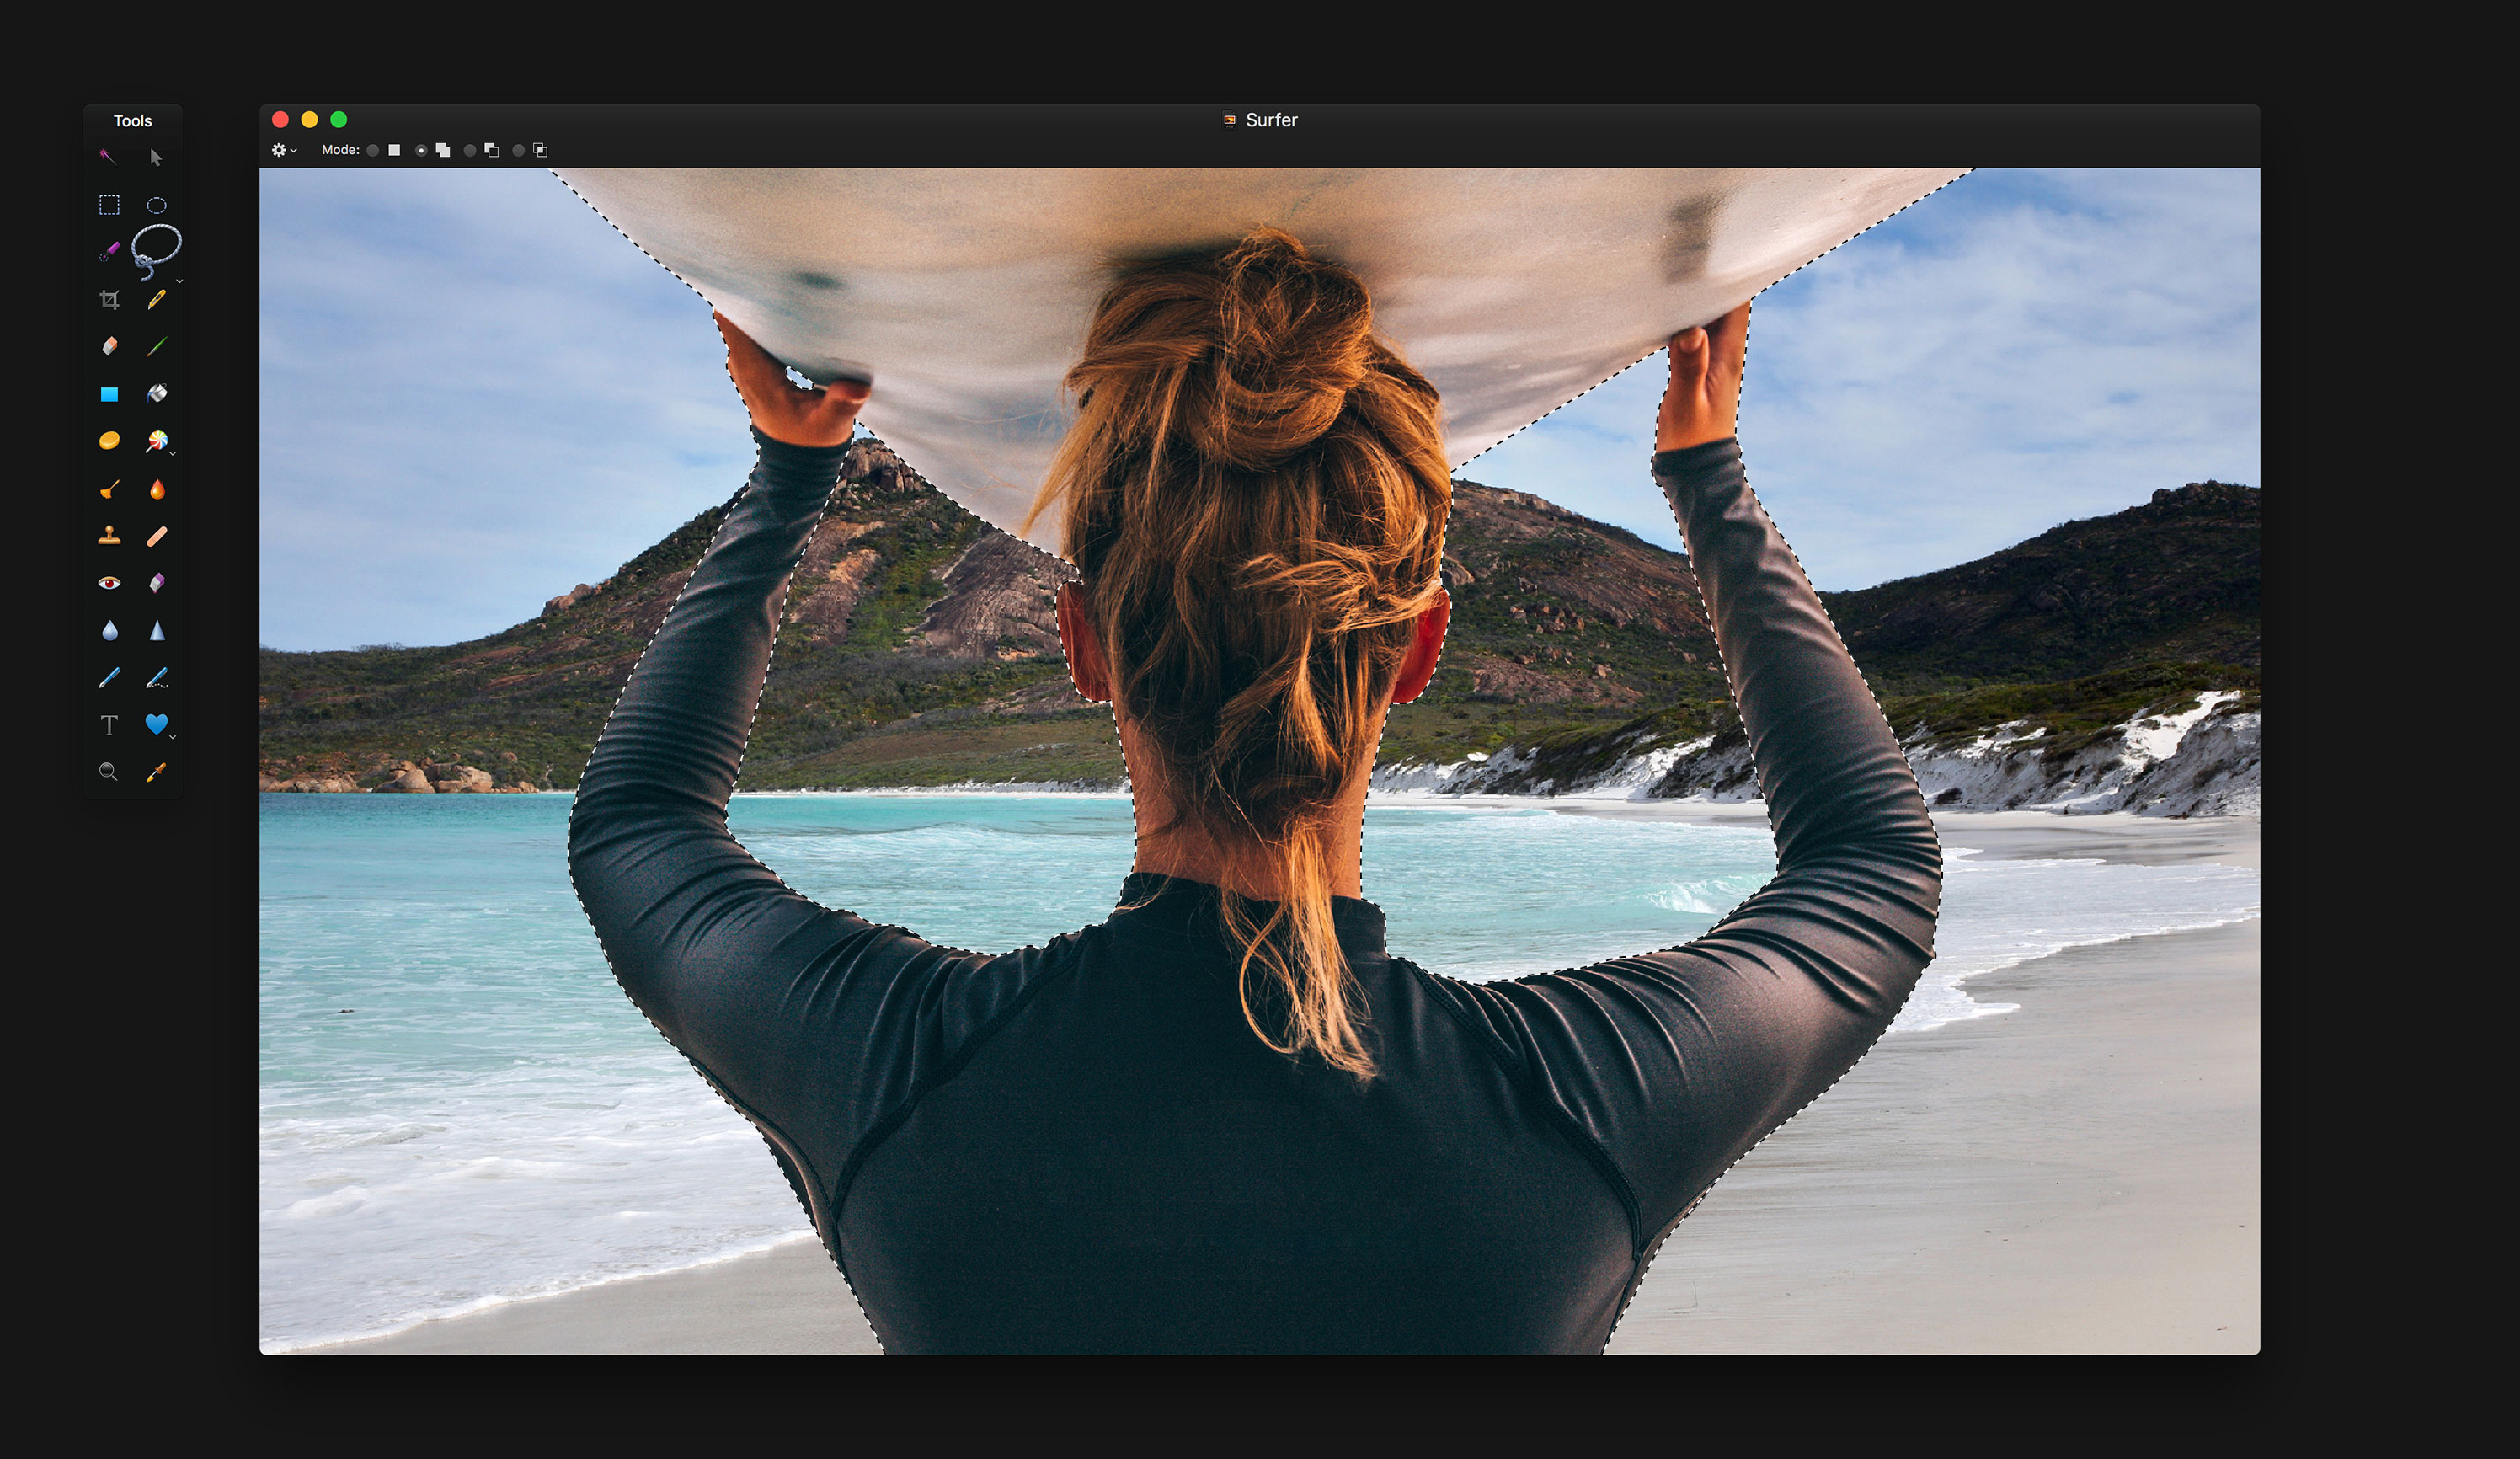Select the Clone Stamp tool
Viewport: 2520px width, 1459px height.
(x=110, y=536)
